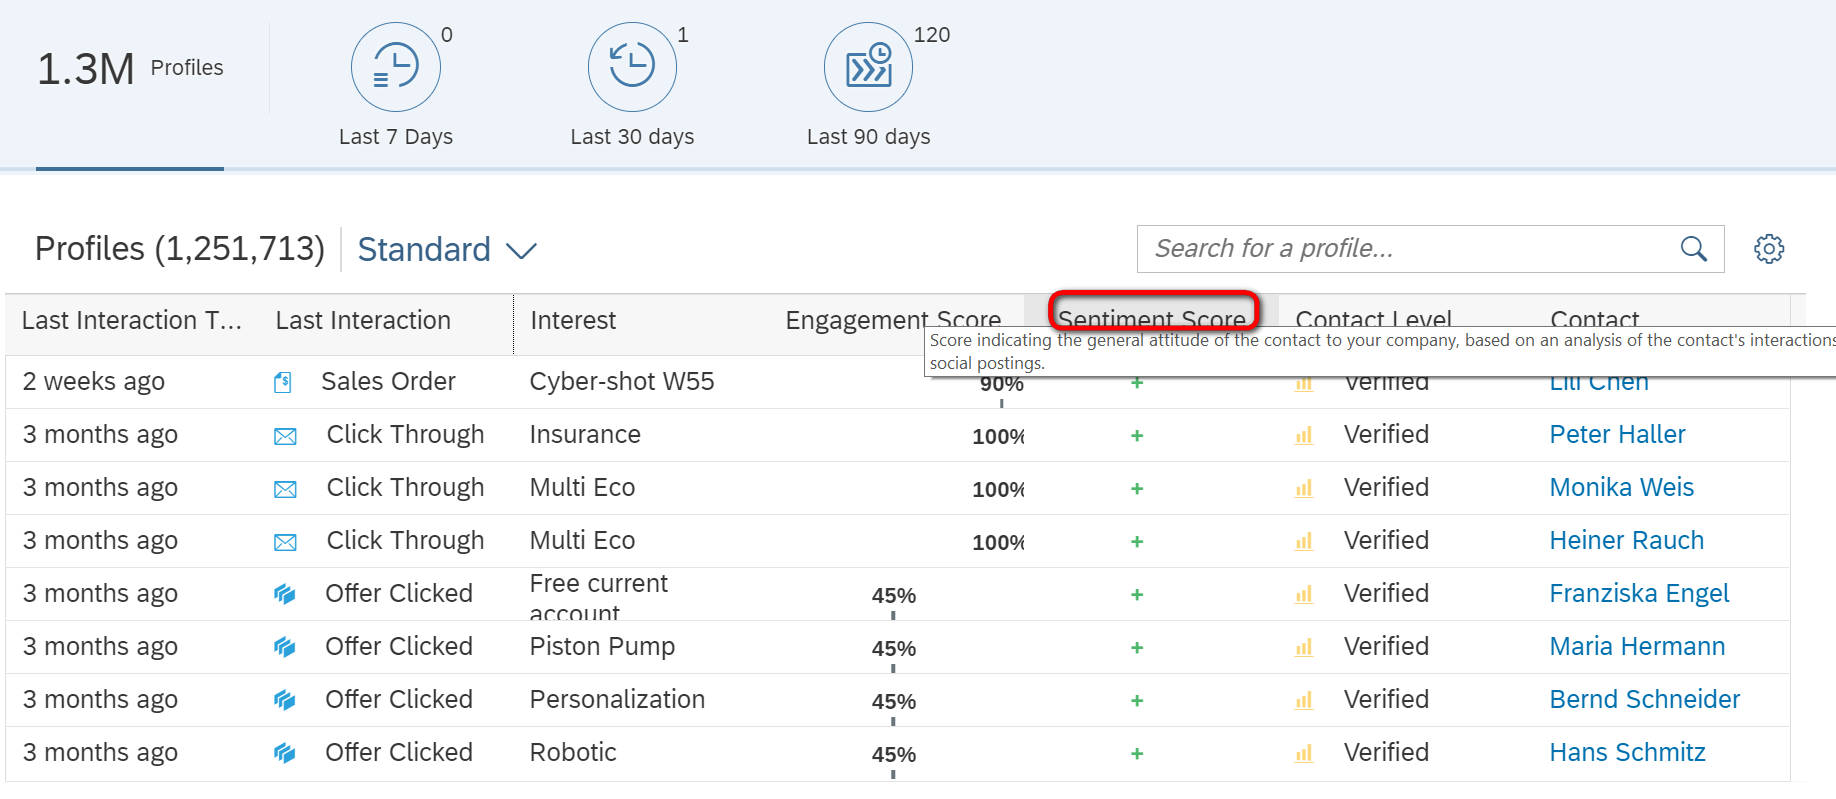Click positive sentiment plus for Peter Haller

1137,436
